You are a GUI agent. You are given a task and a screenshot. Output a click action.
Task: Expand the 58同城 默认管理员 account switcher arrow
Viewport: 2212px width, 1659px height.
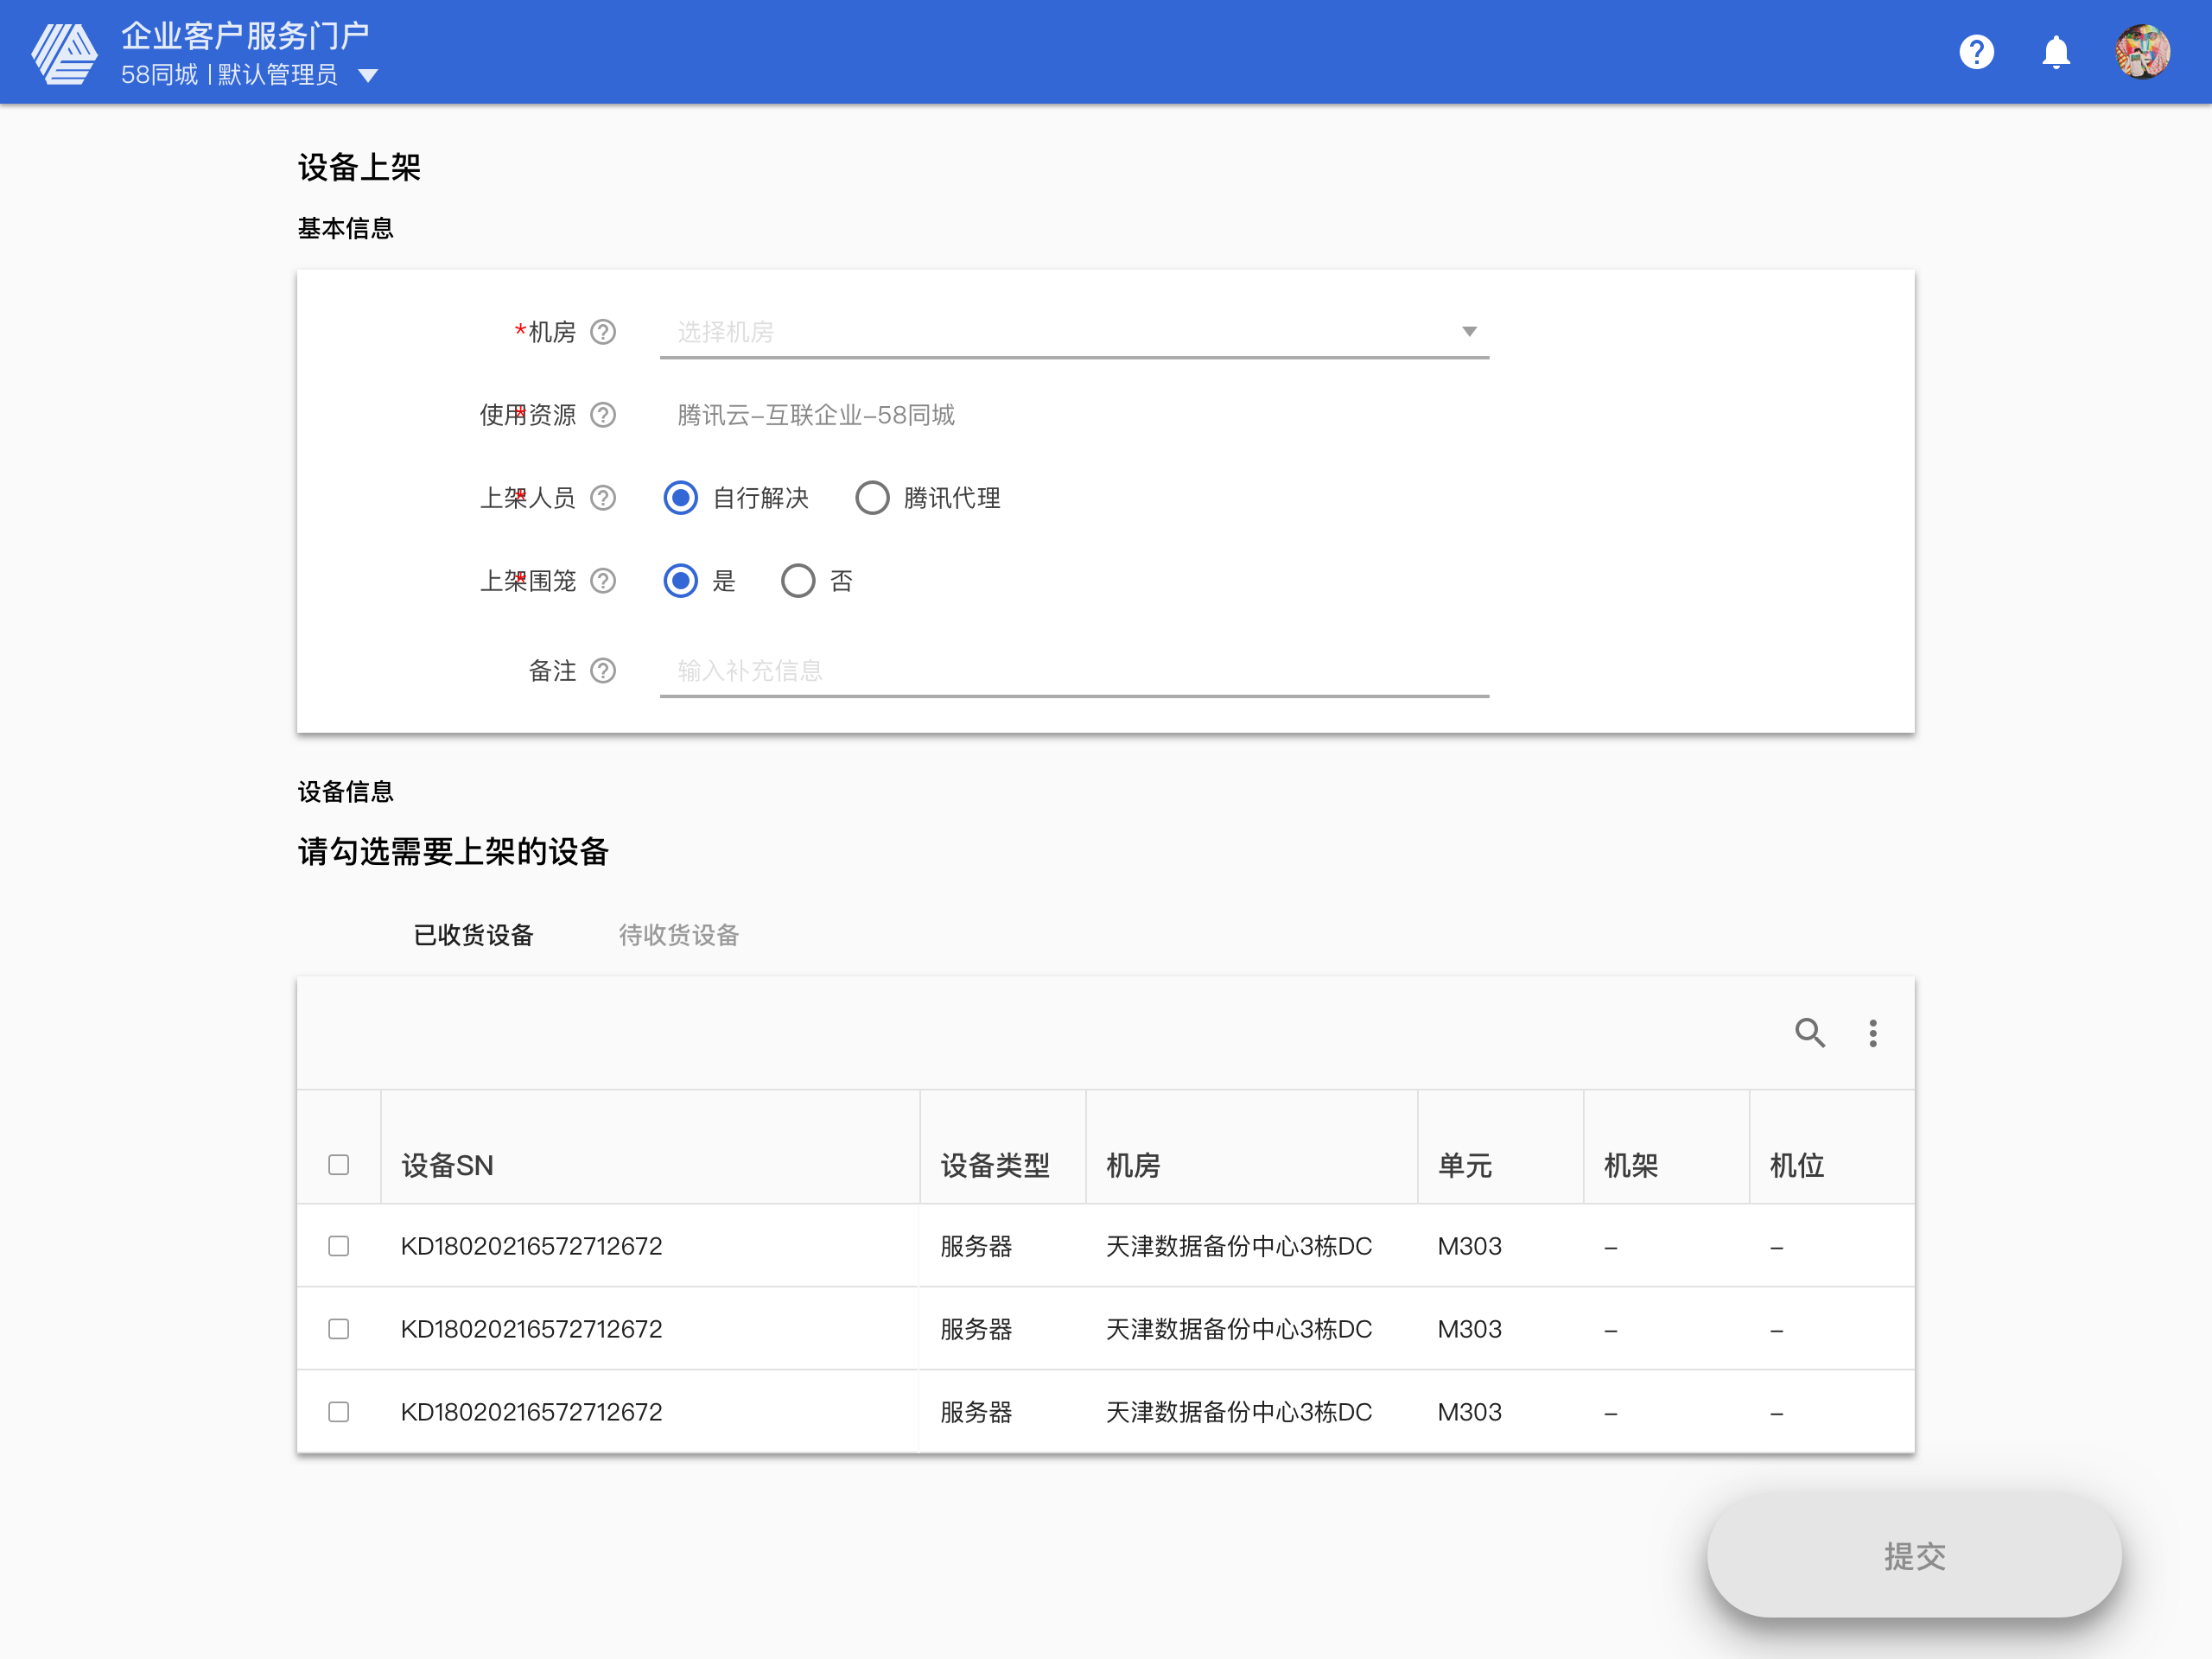368,76
